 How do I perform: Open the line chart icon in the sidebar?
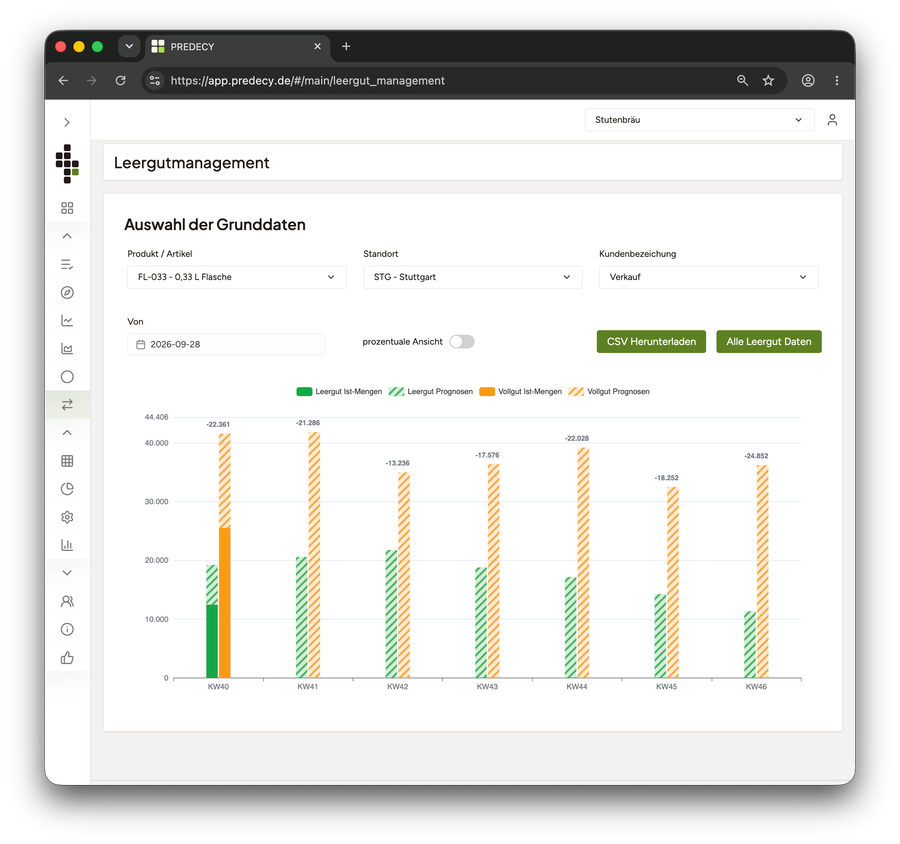67,320
